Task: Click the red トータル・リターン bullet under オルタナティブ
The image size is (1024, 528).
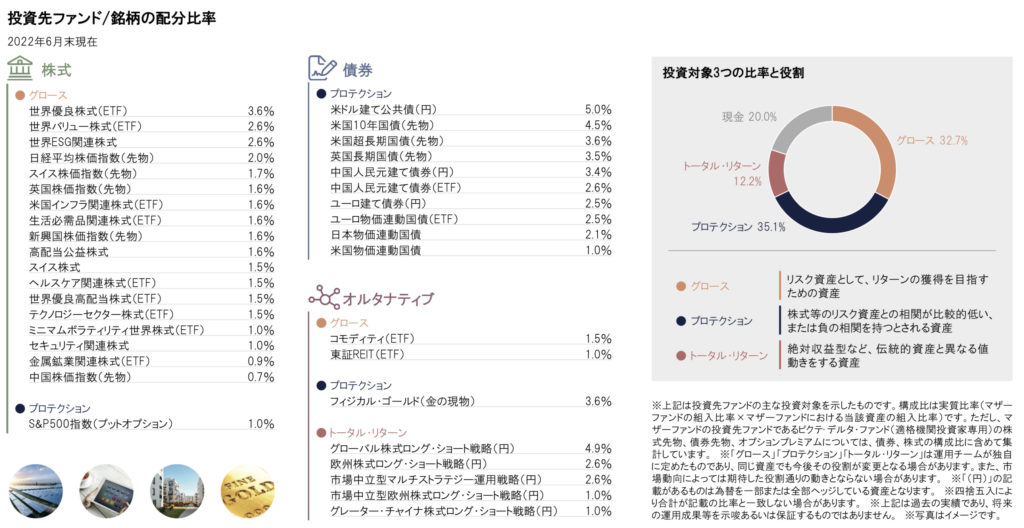Action: click(x=321, y=432)
